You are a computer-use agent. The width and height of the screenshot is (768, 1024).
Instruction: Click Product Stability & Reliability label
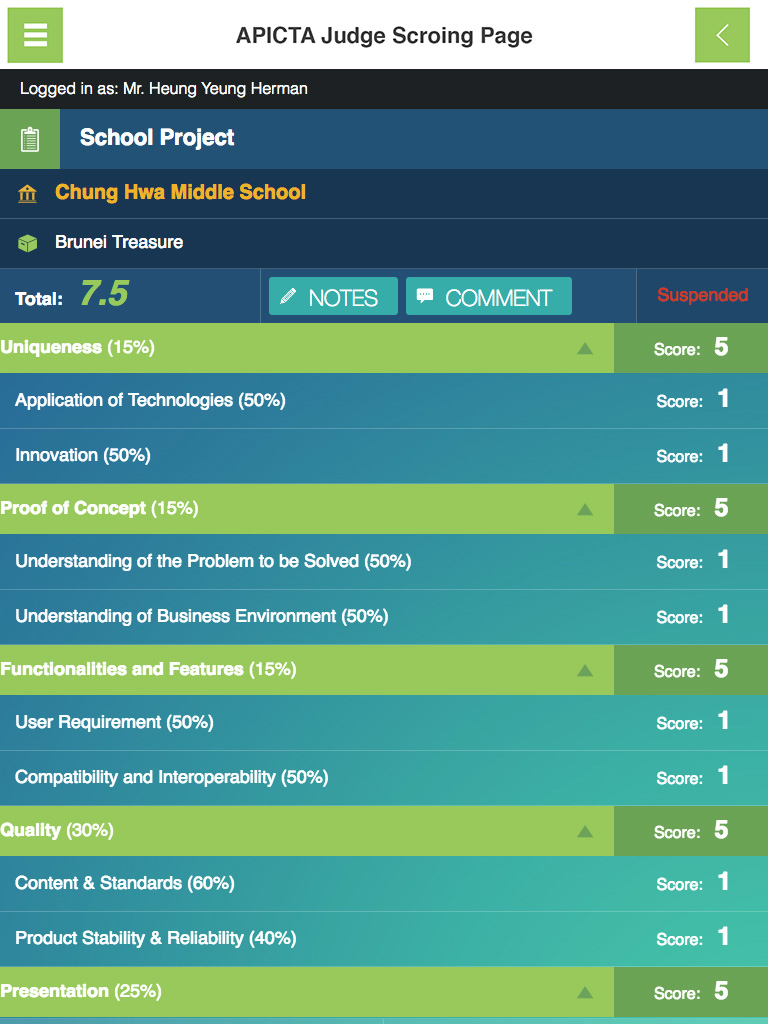coord(155,938)
